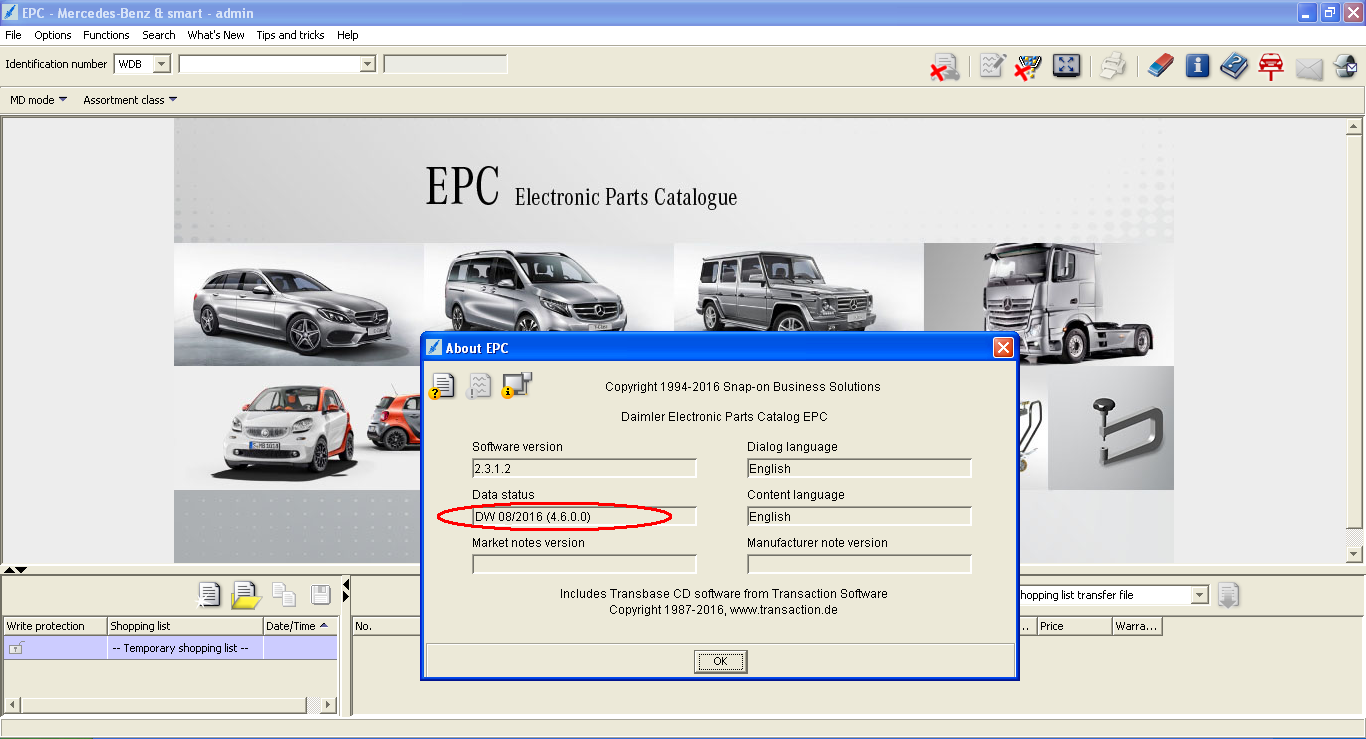Screen dimensions: 1366x739
Task: Close the About EPC dialog
Action: tap(1003, 348)
